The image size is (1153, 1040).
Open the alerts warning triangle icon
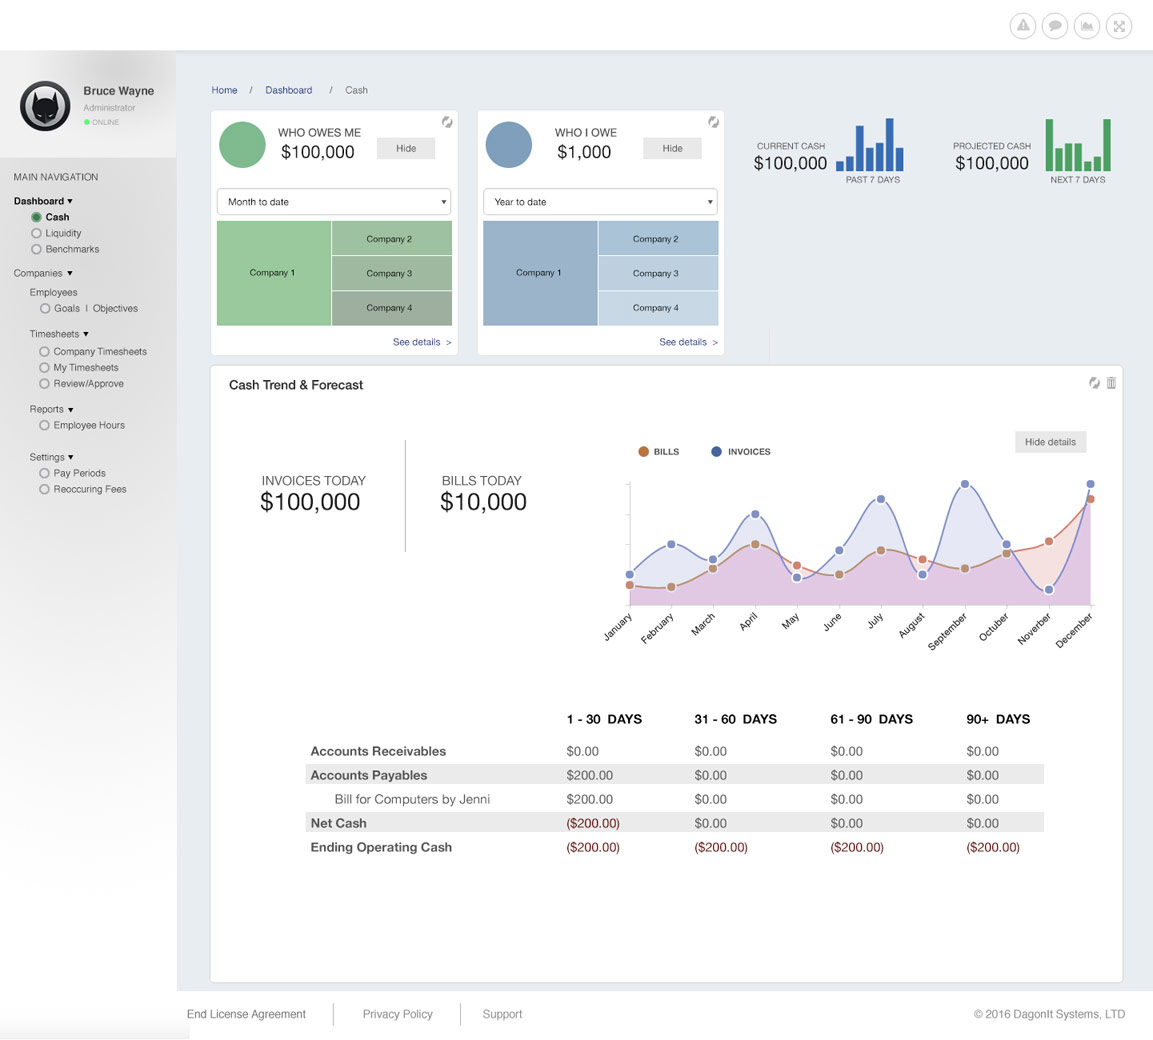1022,26
